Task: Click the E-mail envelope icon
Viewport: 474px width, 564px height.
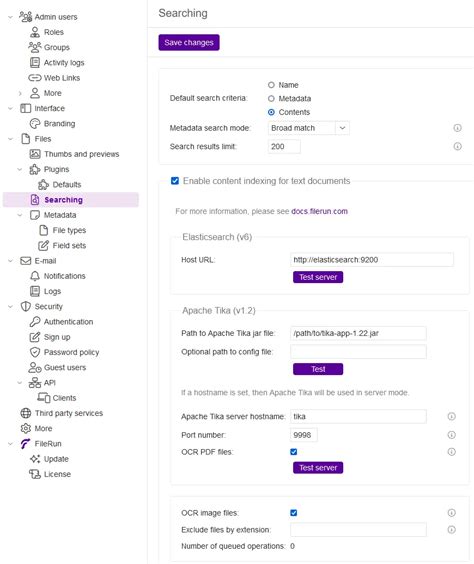Action: (x=26, y=261)
